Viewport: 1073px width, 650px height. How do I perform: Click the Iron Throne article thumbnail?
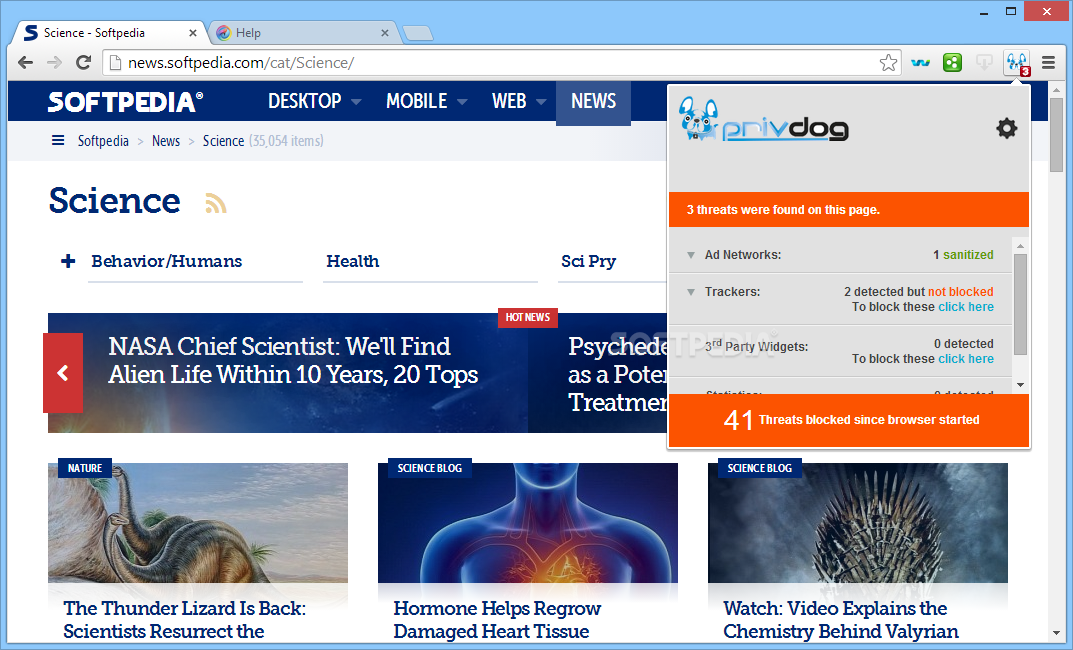tap(857, 523)
